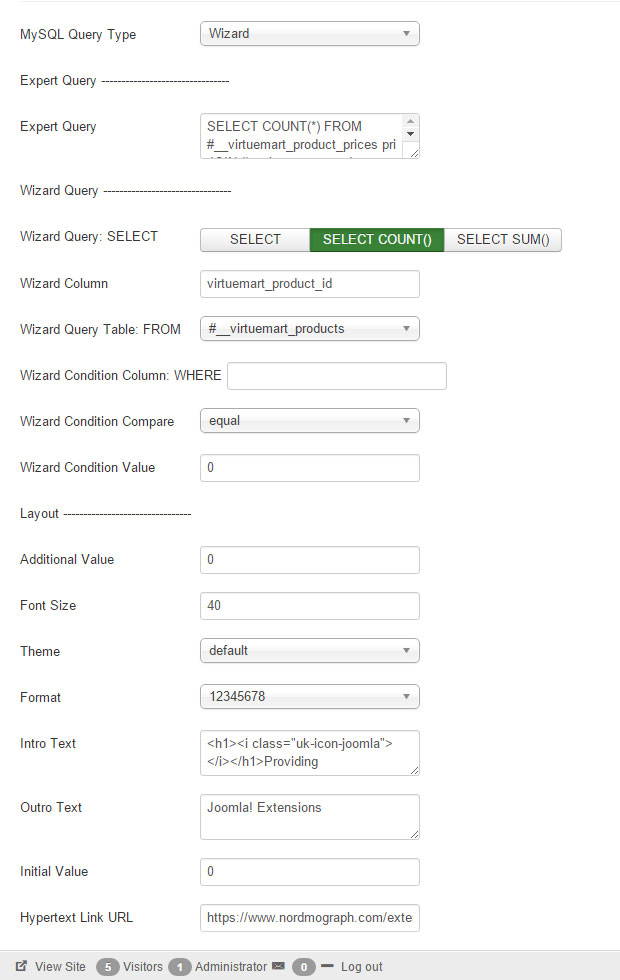
Task: Select the plain SELECT query option
Action: coord(255,239)
